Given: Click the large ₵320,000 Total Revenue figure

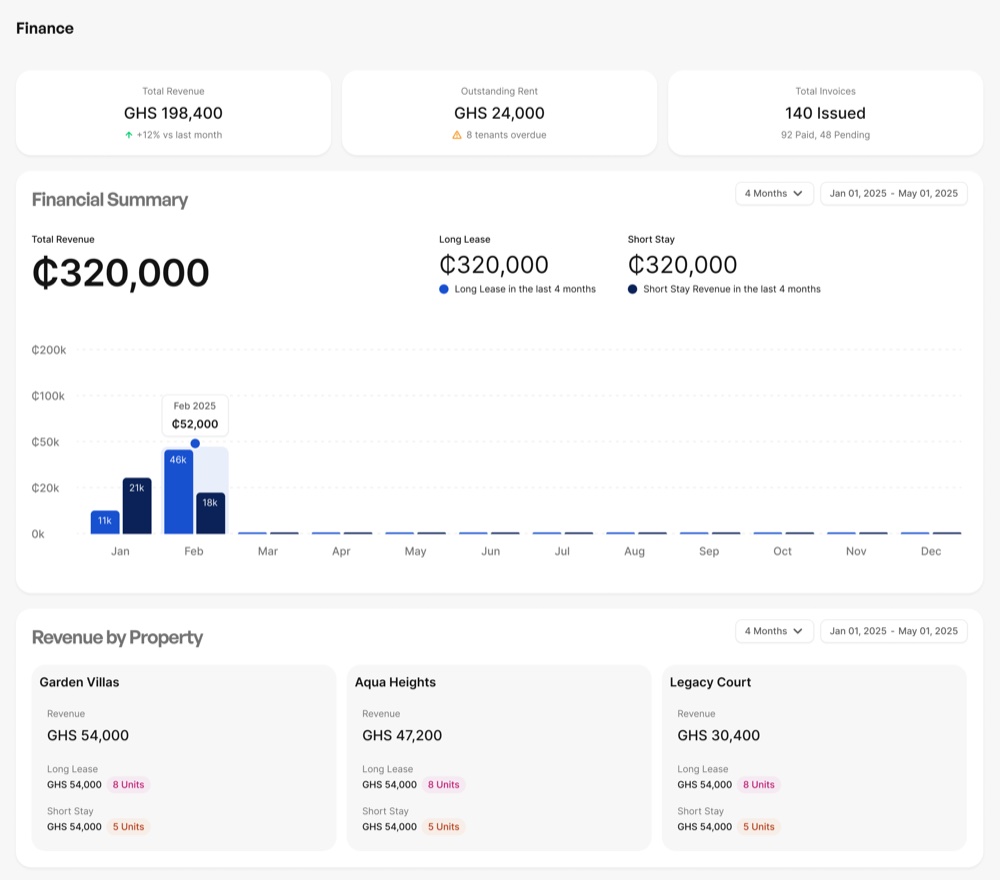Looking at the screenshot, I should (121, 272).
